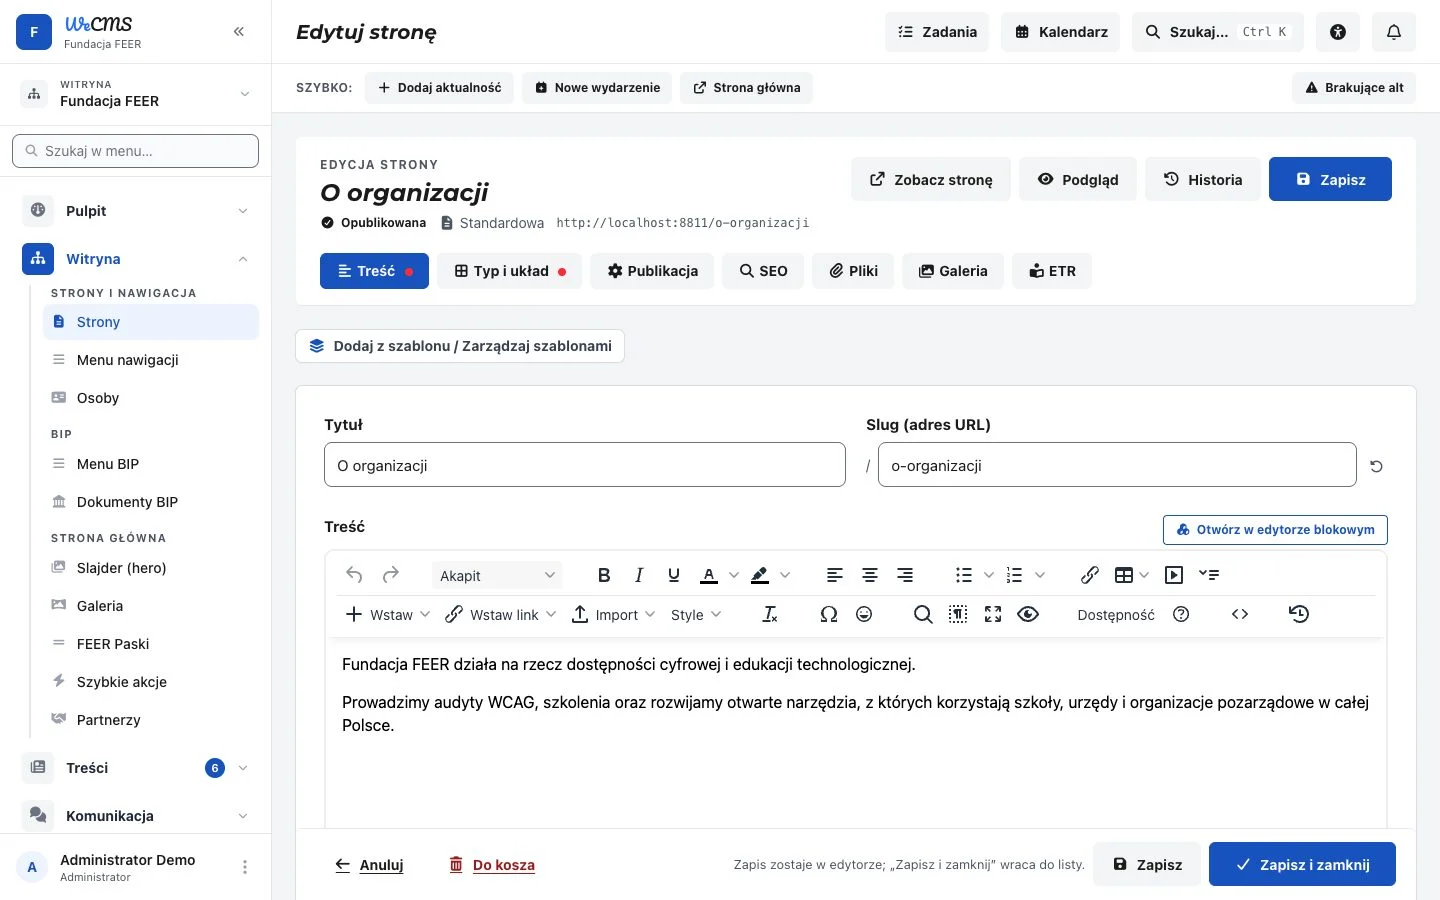Open the Import dropdown in the editor
Viewport: 1440px width, 900px height.
614,614
